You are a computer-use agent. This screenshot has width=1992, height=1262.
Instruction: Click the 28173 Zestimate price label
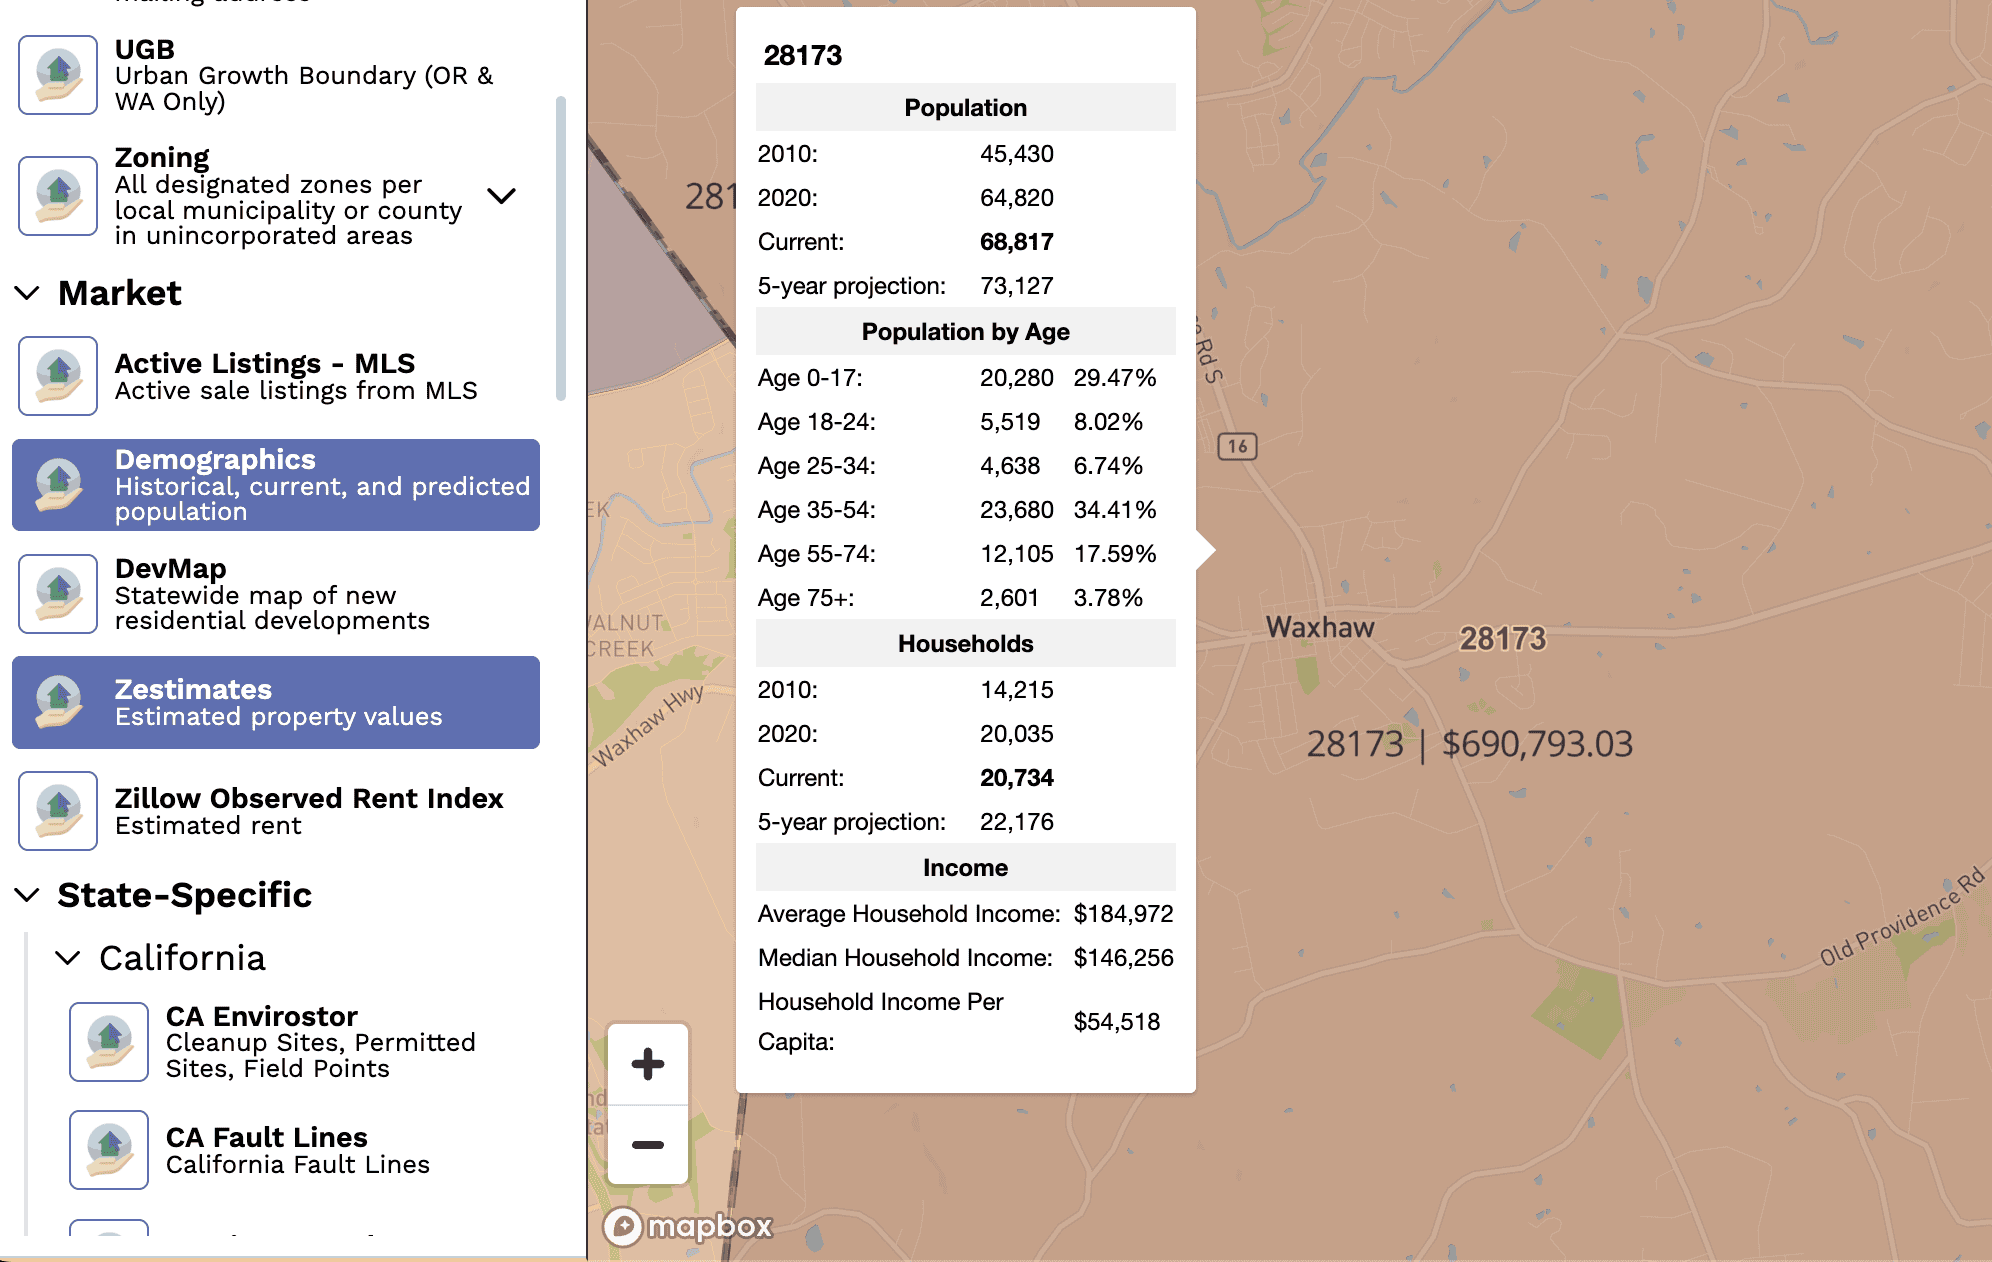(x=1469, y=744)
